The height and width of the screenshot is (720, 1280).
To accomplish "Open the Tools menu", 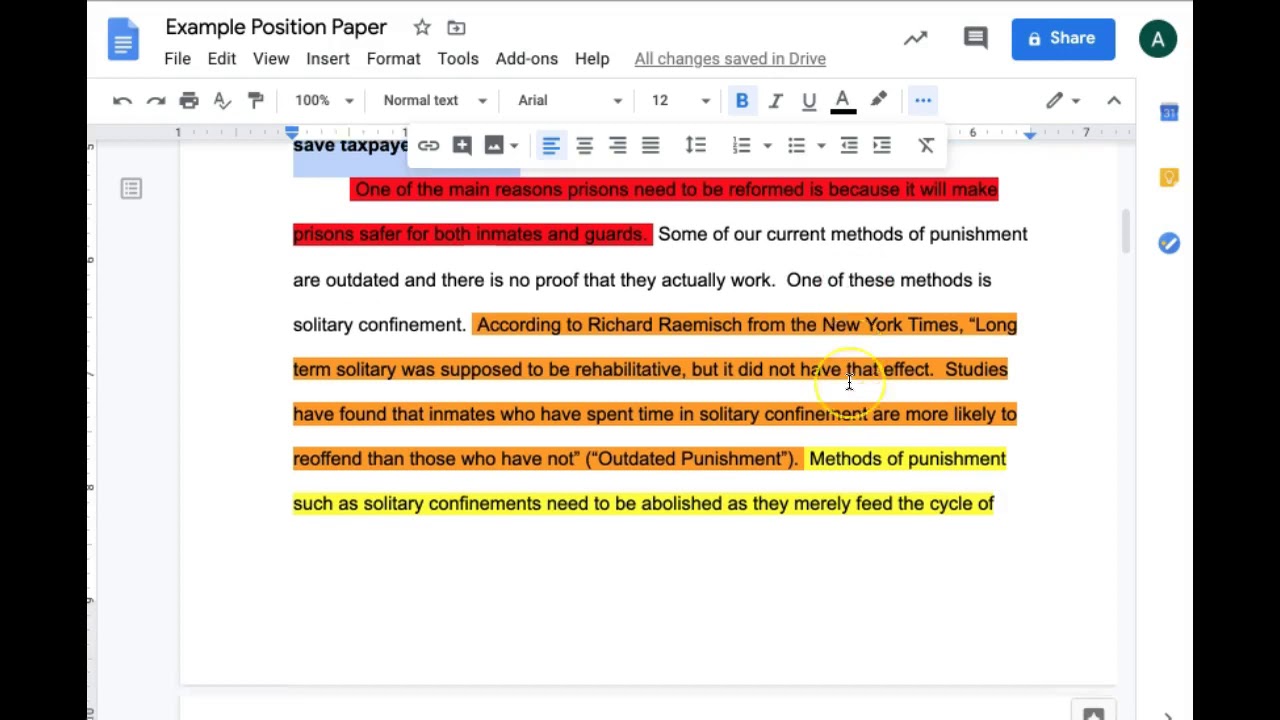I will [458, 59].
